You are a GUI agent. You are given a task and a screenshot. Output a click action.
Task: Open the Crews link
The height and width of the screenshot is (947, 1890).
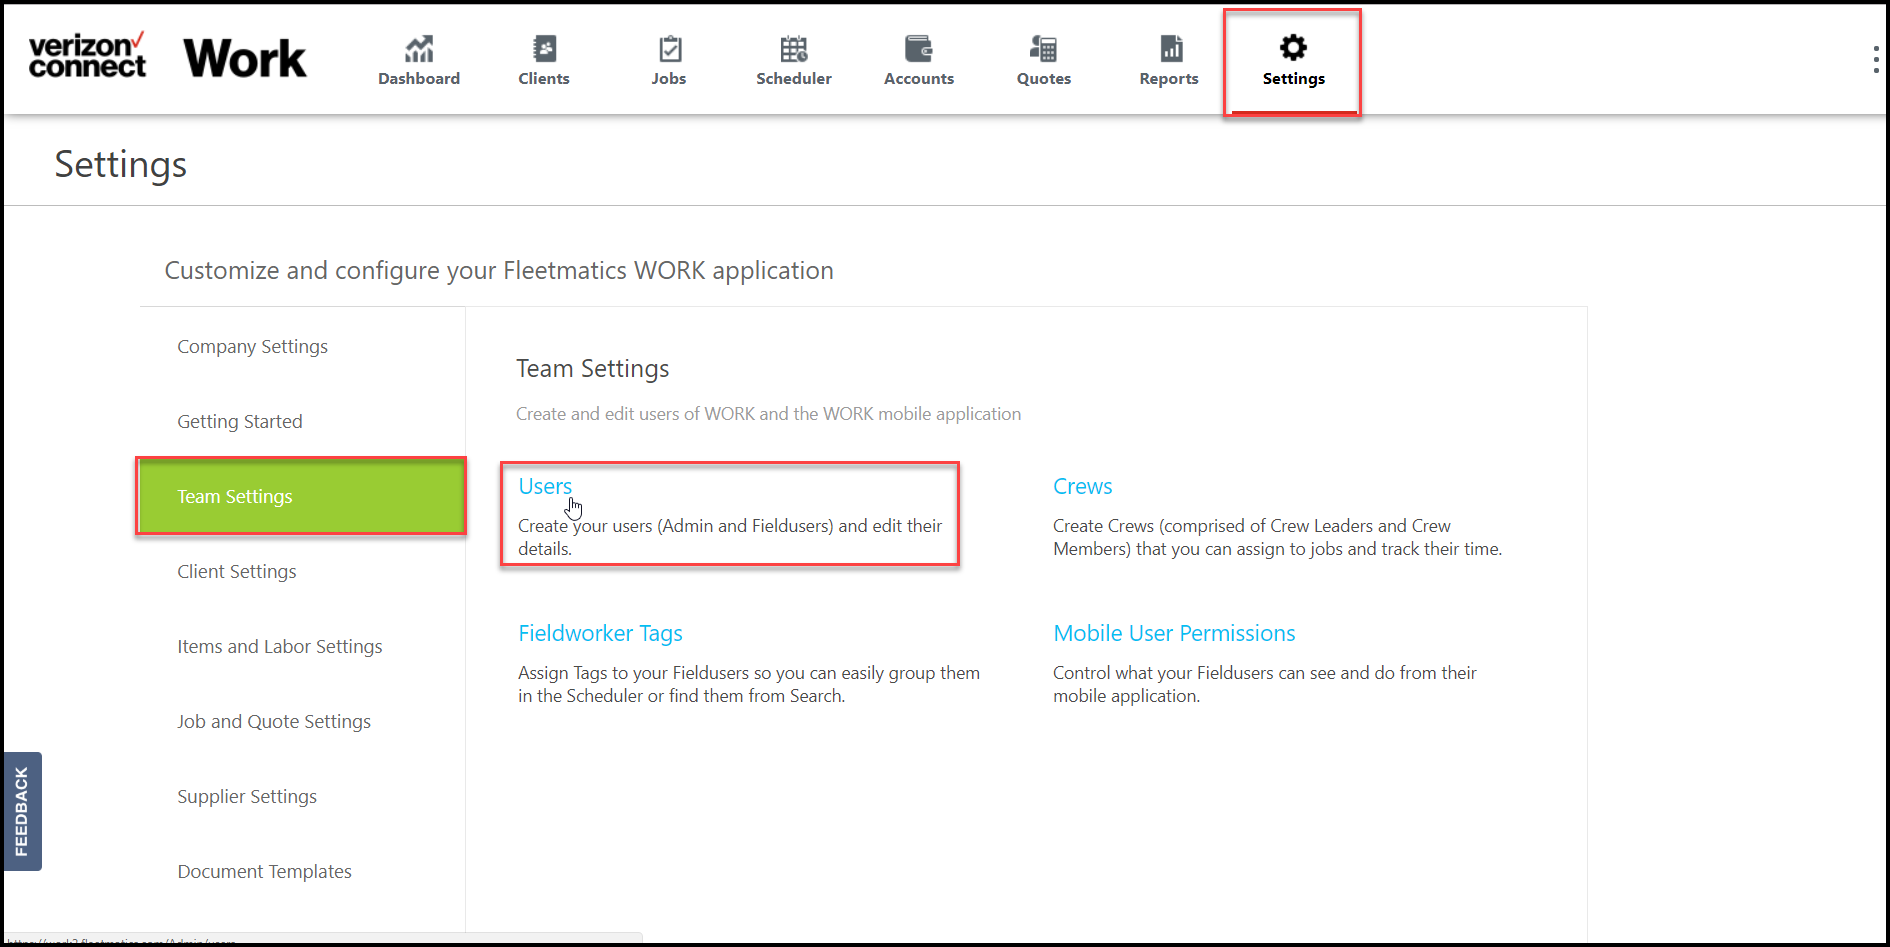pos(1082,487)
